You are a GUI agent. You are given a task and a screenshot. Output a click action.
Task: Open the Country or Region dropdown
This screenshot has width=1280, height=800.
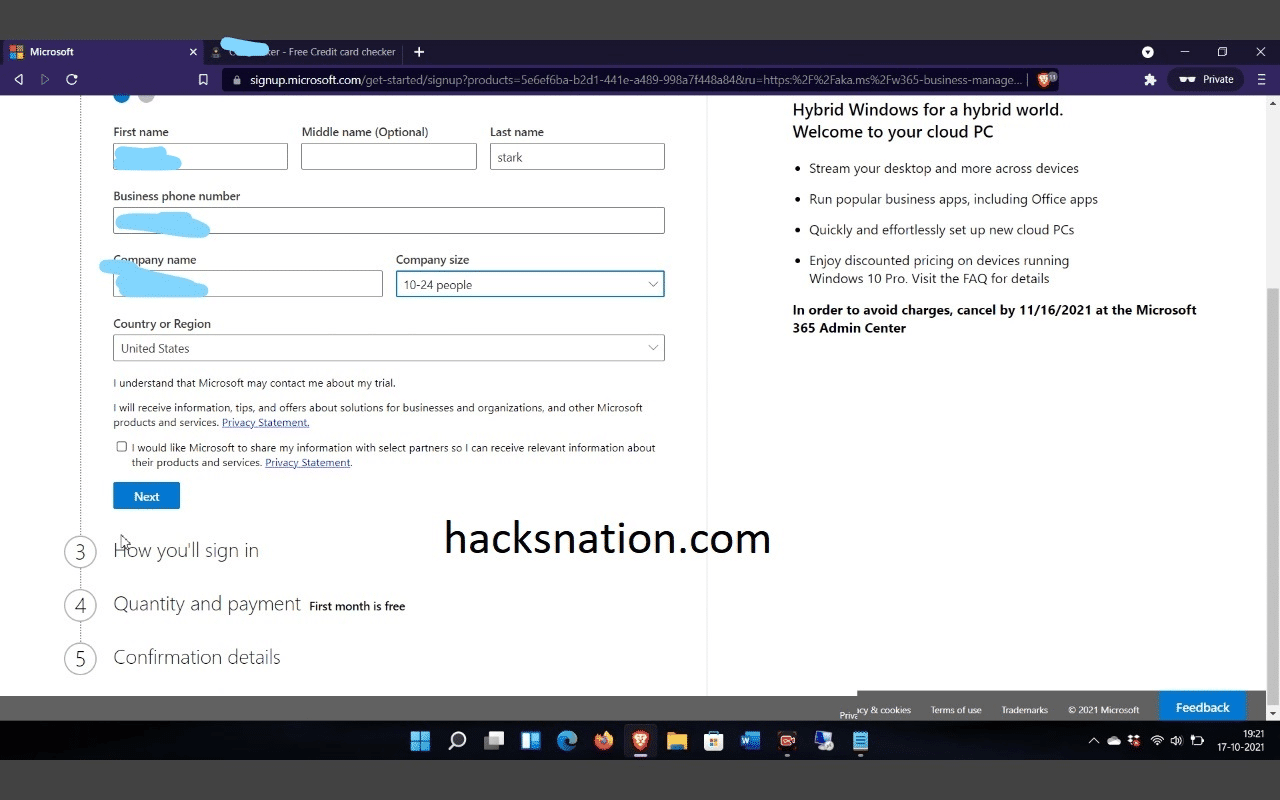pos(389,348)
